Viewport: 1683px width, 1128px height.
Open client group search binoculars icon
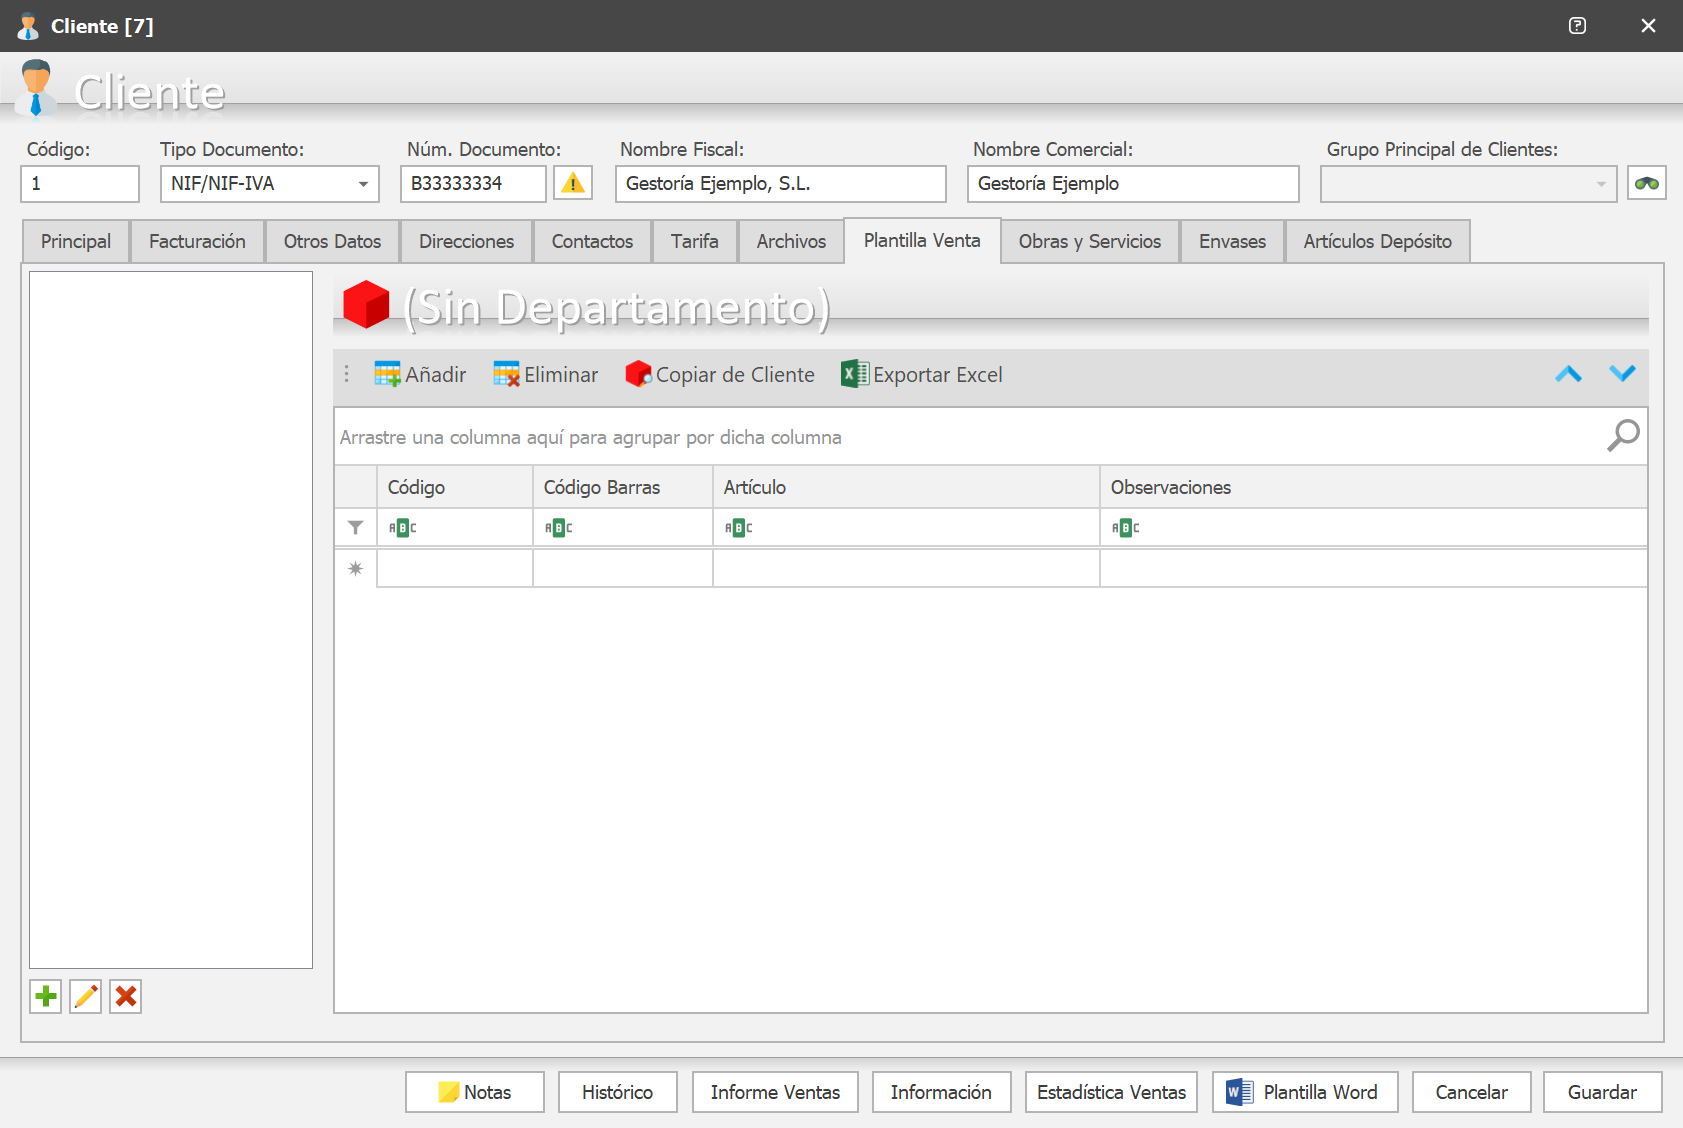pyautogui.click(x=1647, y=183)
